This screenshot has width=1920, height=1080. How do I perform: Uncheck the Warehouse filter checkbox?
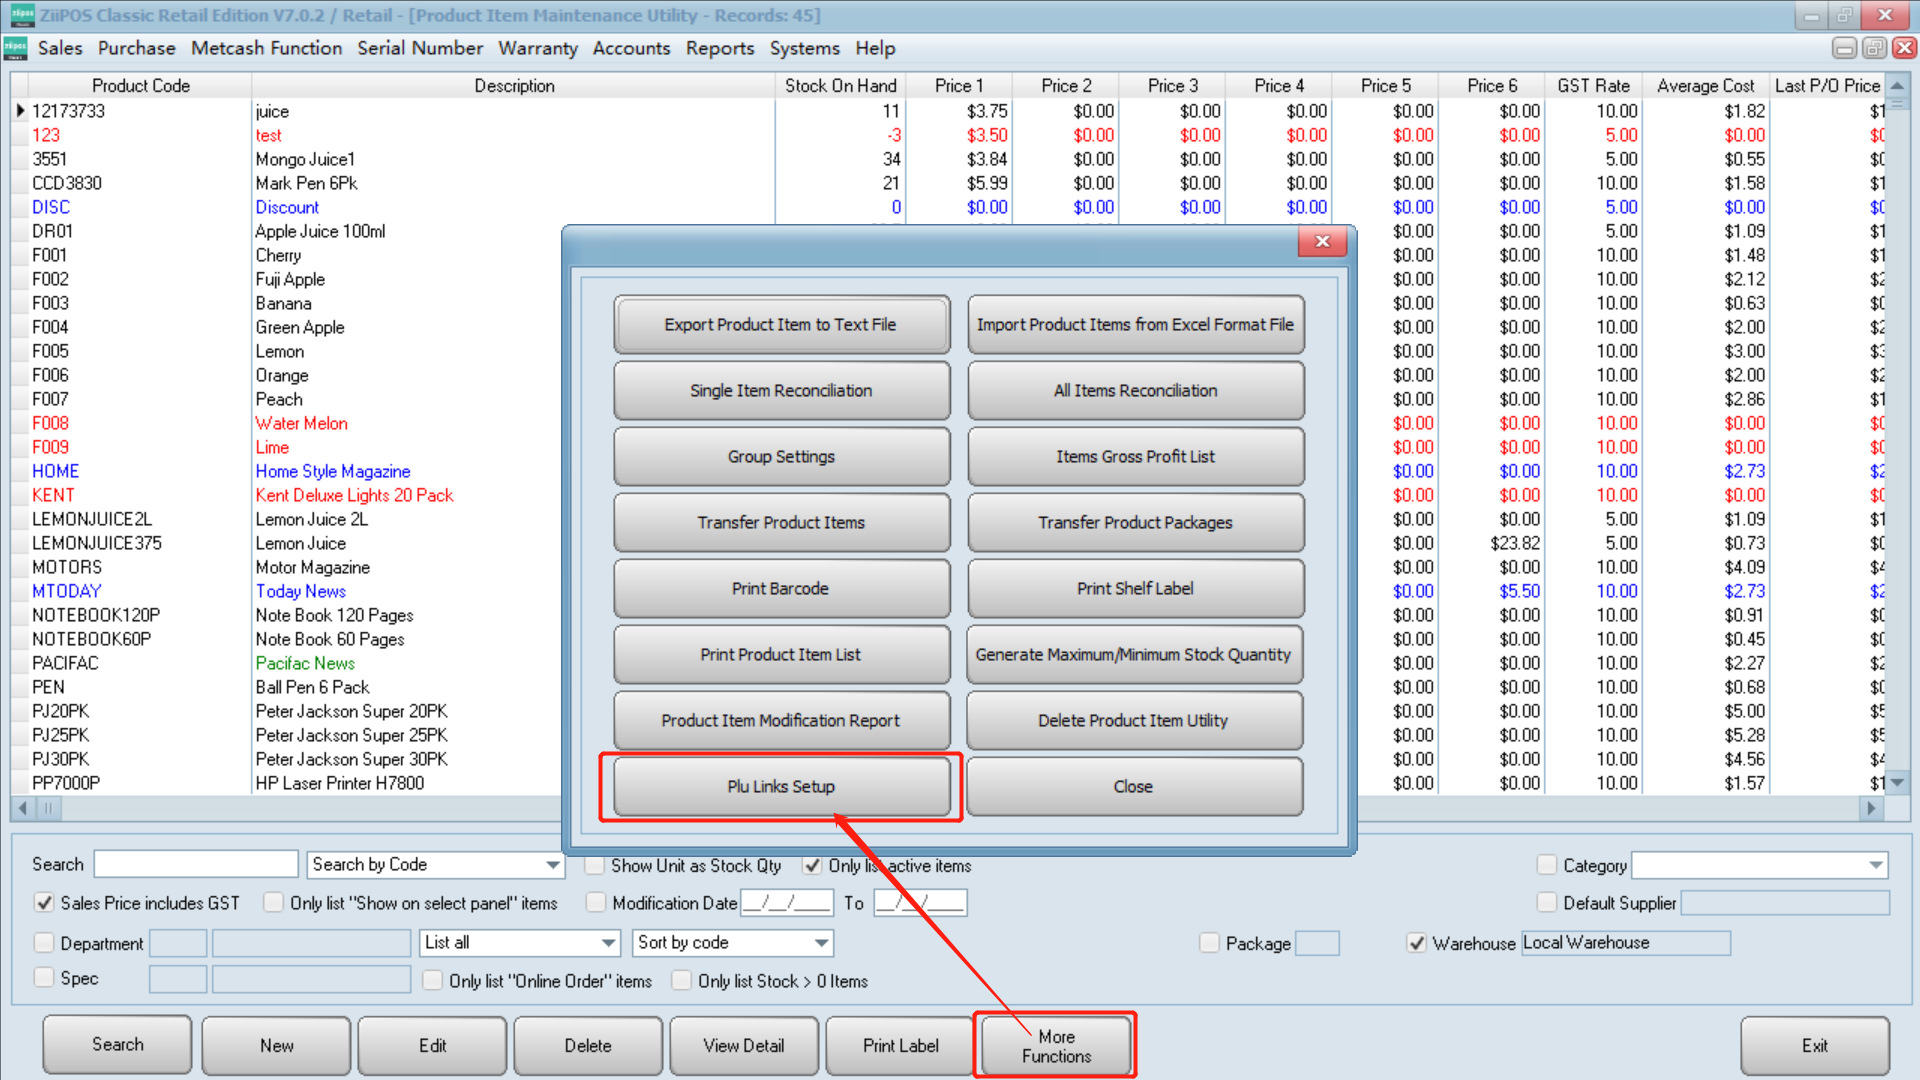tap(1417, 942)
